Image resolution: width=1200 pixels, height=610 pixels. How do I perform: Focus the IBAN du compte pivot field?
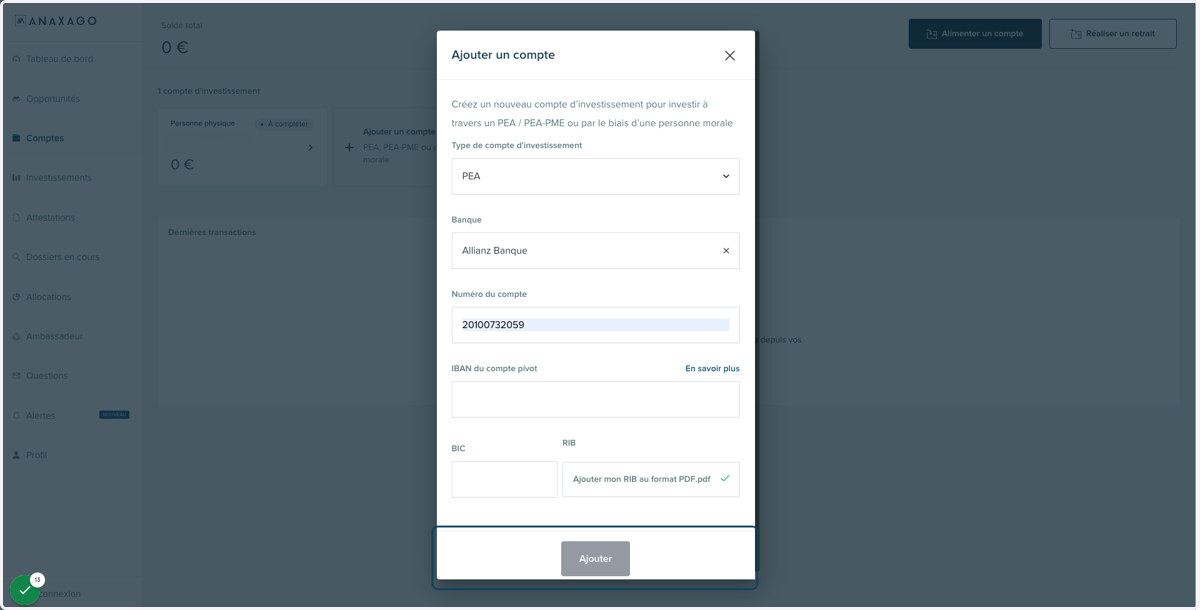(x=595, y=400)
